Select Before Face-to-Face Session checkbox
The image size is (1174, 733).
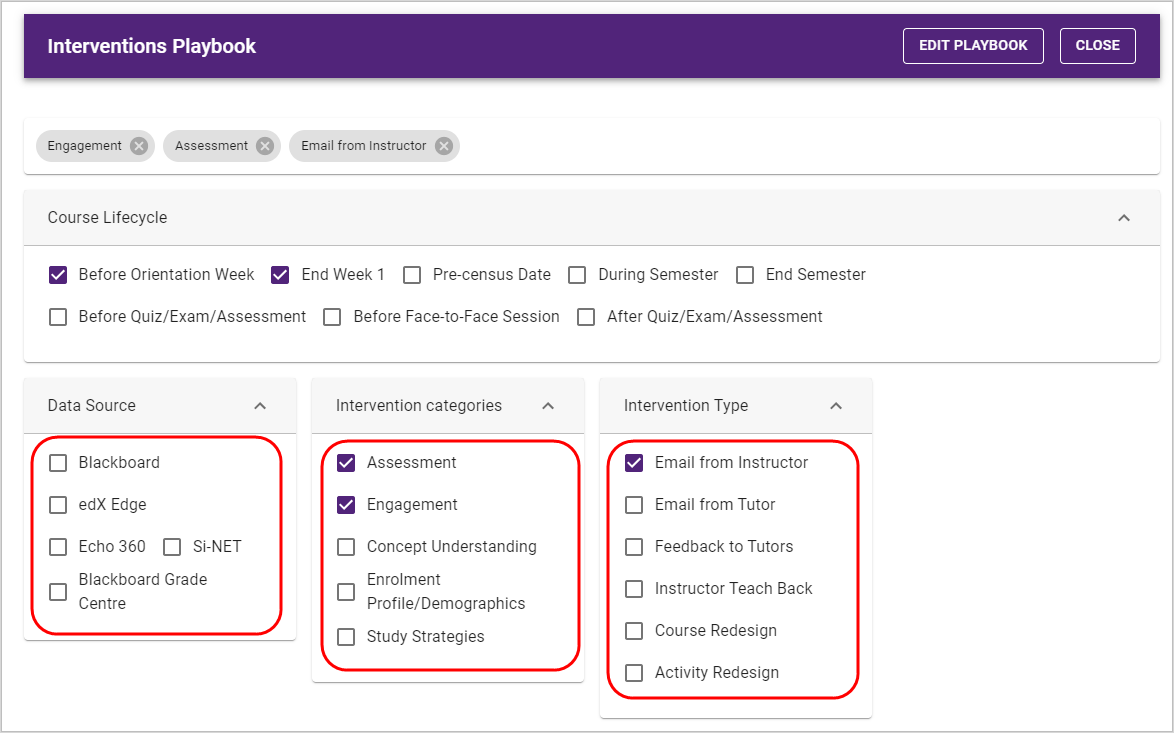[x=332, y=317]
